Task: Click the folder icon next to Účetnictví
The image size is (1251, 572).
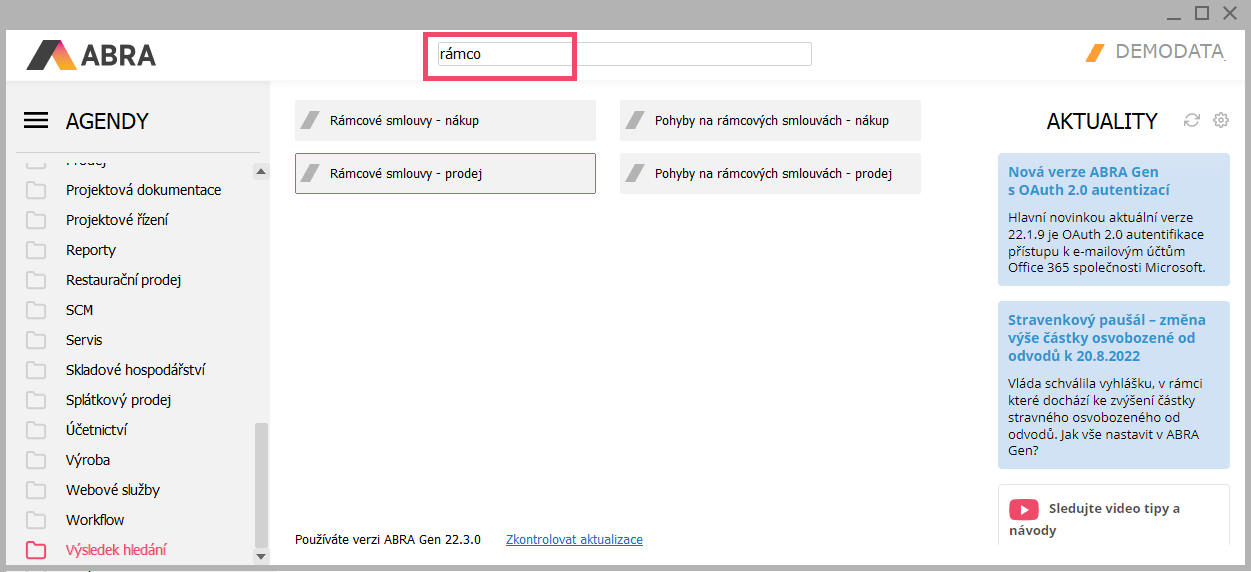Action: coord(36,430)
